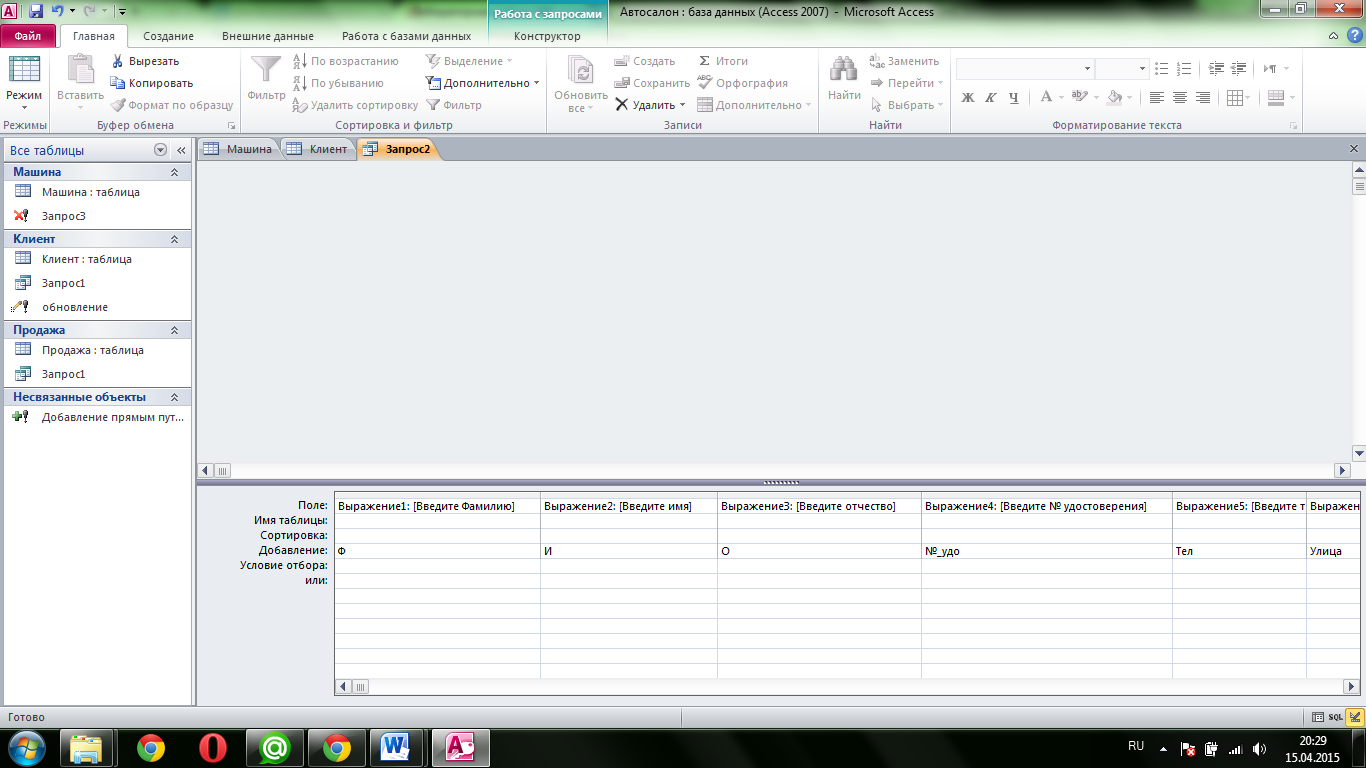The height and width of the screenshot is (768, 1366).
Task: Click the Вставить paste icon
Action: click(80, 70)
